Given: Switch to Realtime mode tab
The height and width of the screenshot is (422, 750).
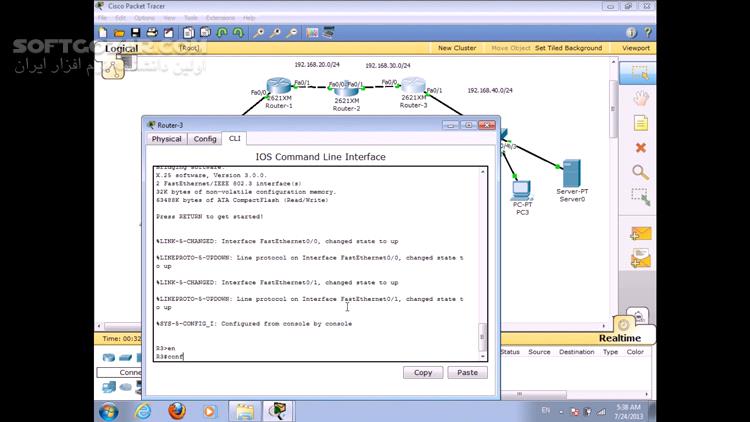Looking at the screenshot, I should (x=620, y=338).
